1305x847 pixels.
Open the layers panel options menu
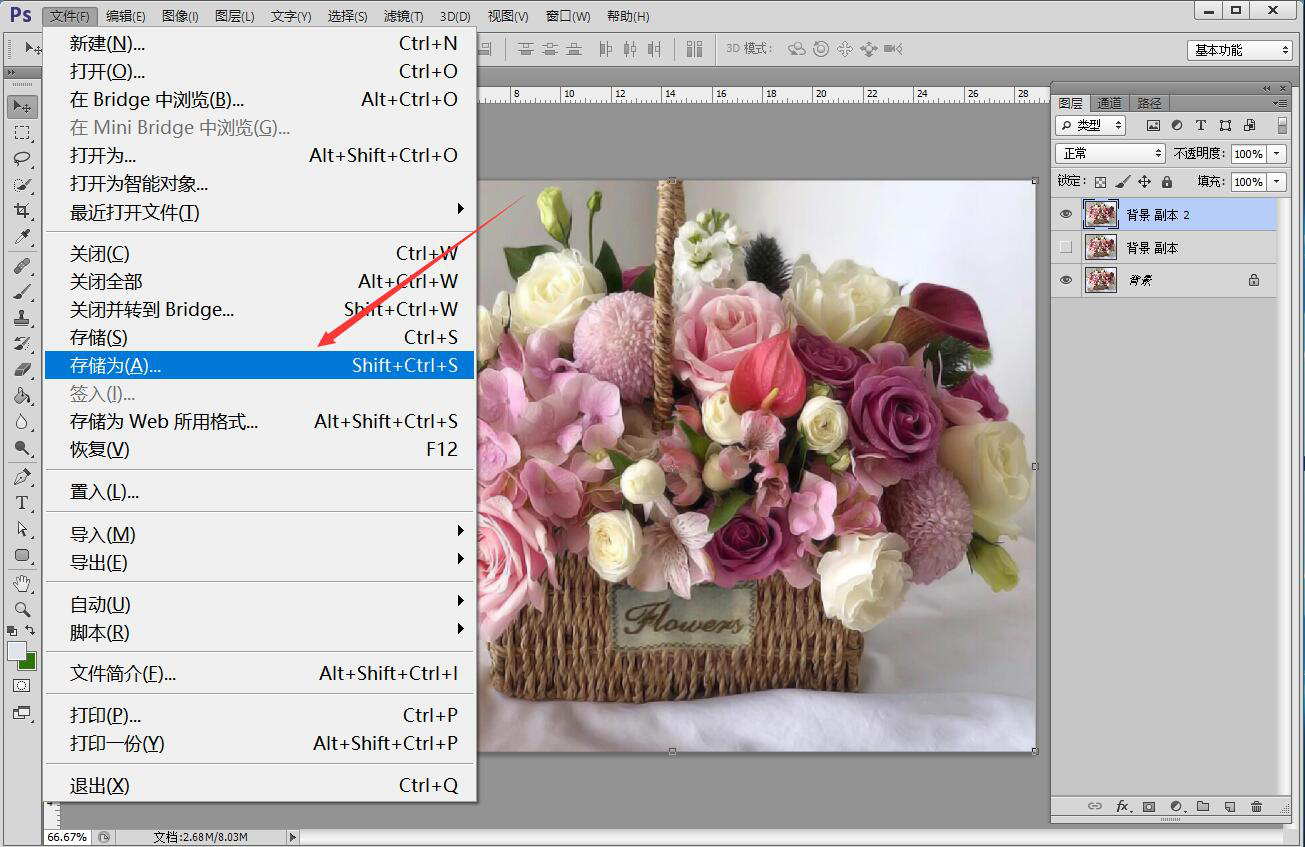click(x=1279, y=103)
